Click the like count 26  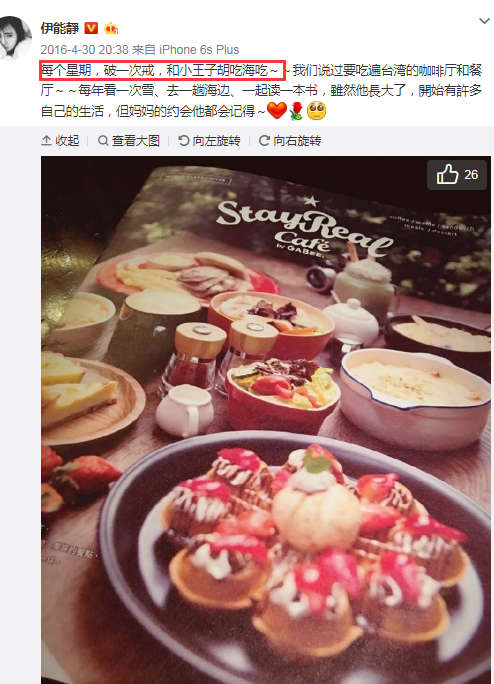[x=471, y=174]
